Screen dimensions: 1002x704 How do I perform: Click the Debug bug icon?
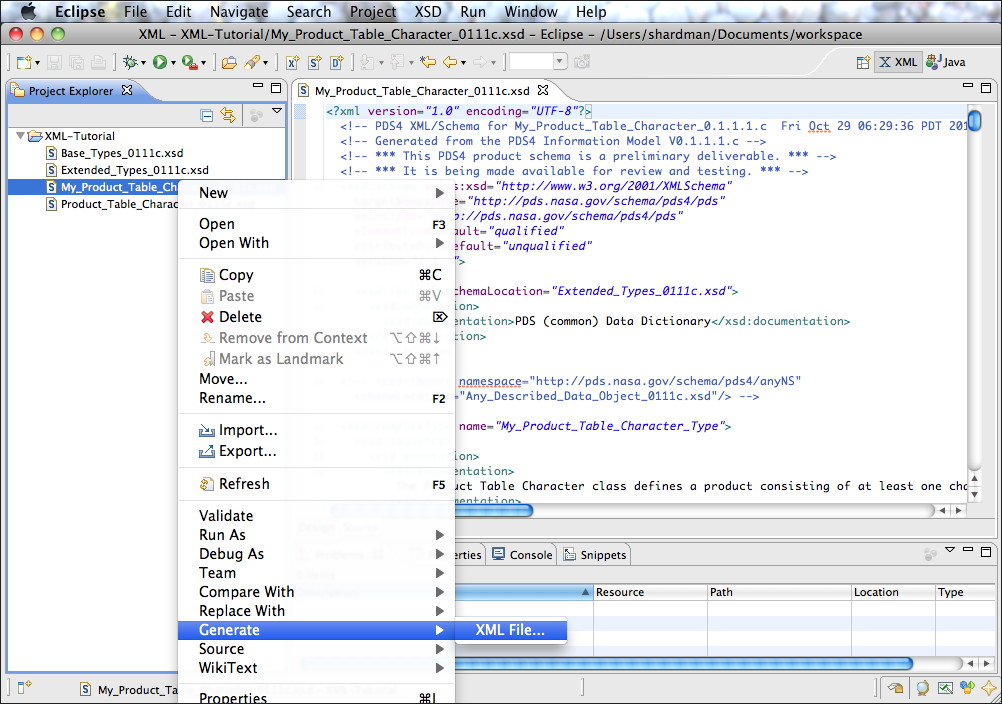point(130,62)
